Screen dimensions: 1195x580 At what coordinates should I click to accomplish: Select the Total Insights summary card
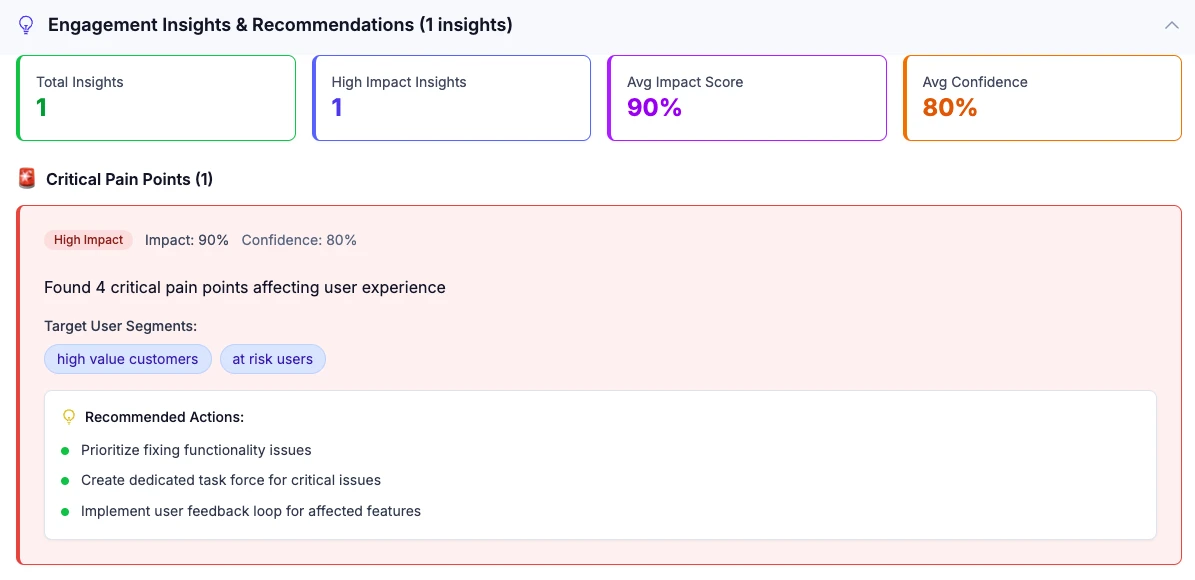[x=156, y=98]
